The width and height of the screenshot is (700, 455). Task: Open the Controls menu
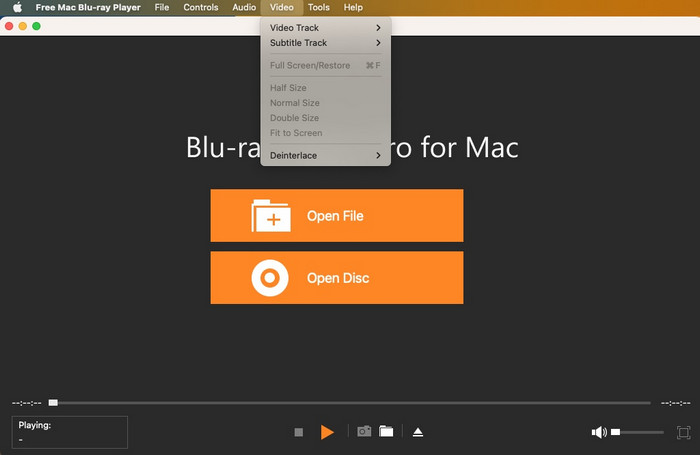[201, 7]
